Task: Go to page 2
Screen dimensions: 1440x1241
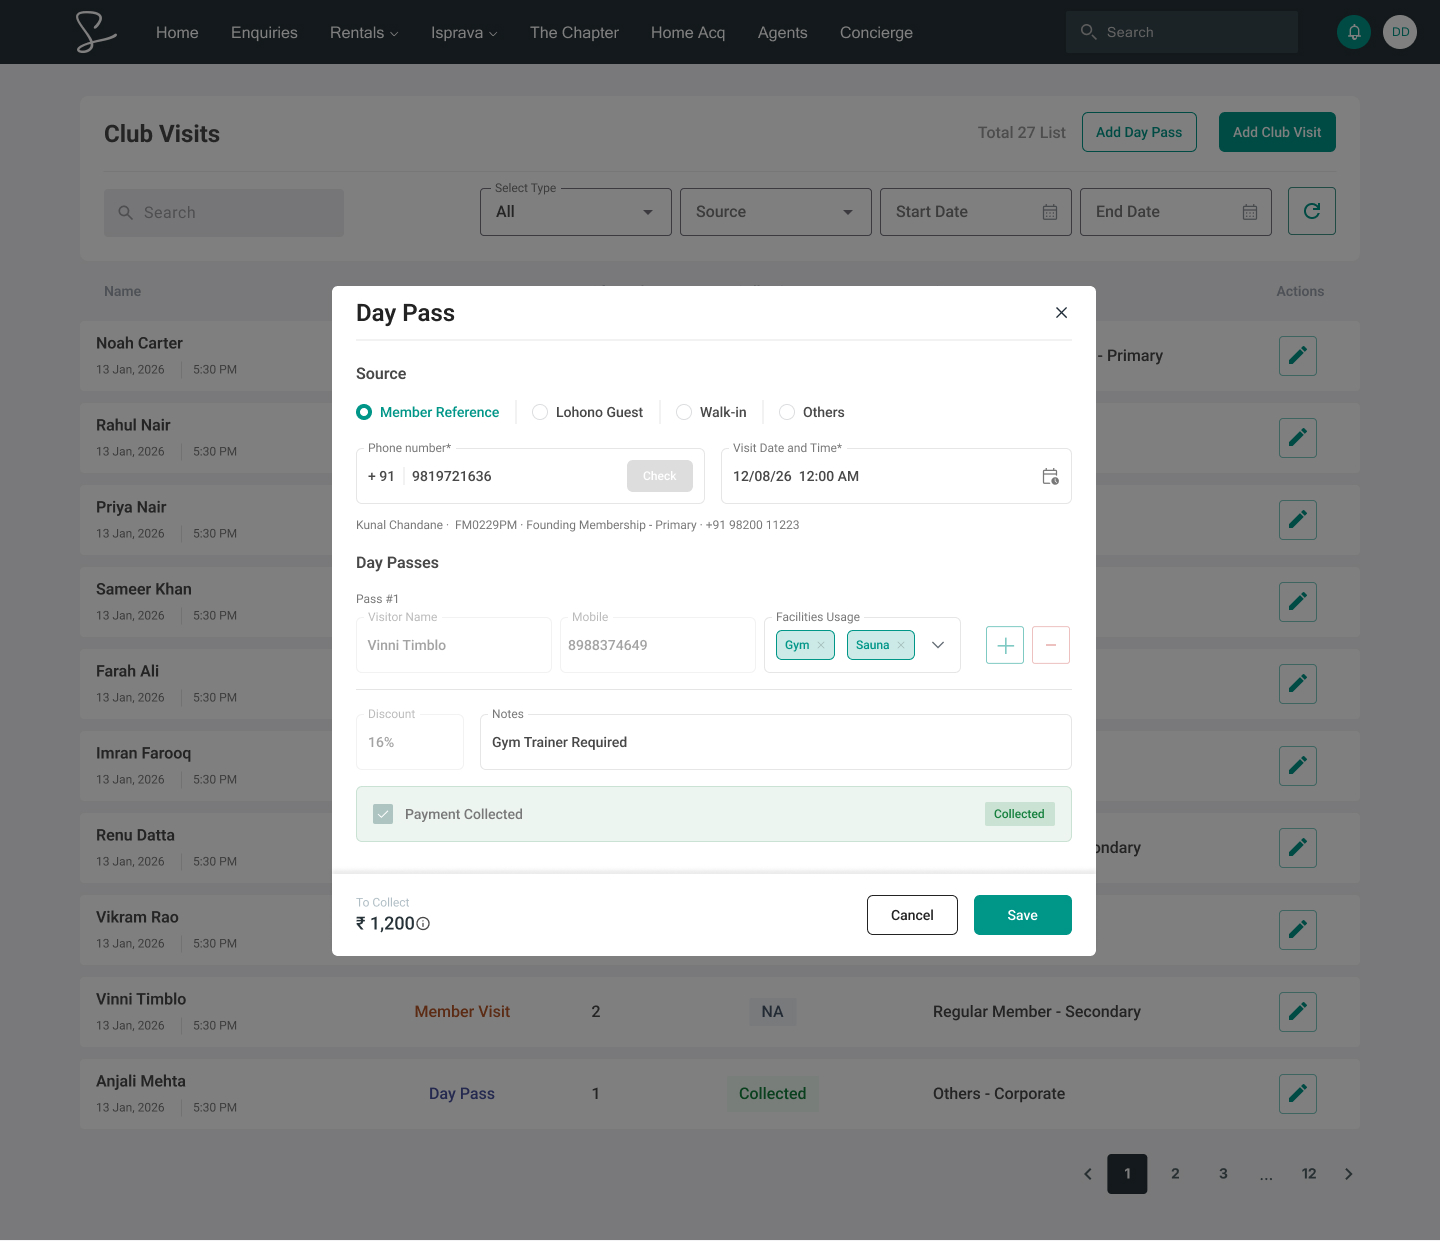Action: tap(1175, 1174)
